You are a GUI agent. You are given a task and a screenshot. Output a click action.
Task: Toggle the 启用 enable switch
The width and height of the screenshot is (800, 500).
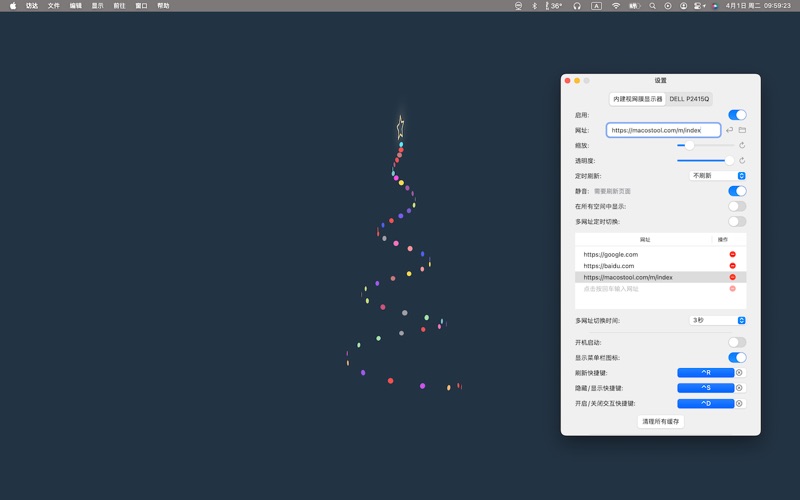tap(737, 115)
